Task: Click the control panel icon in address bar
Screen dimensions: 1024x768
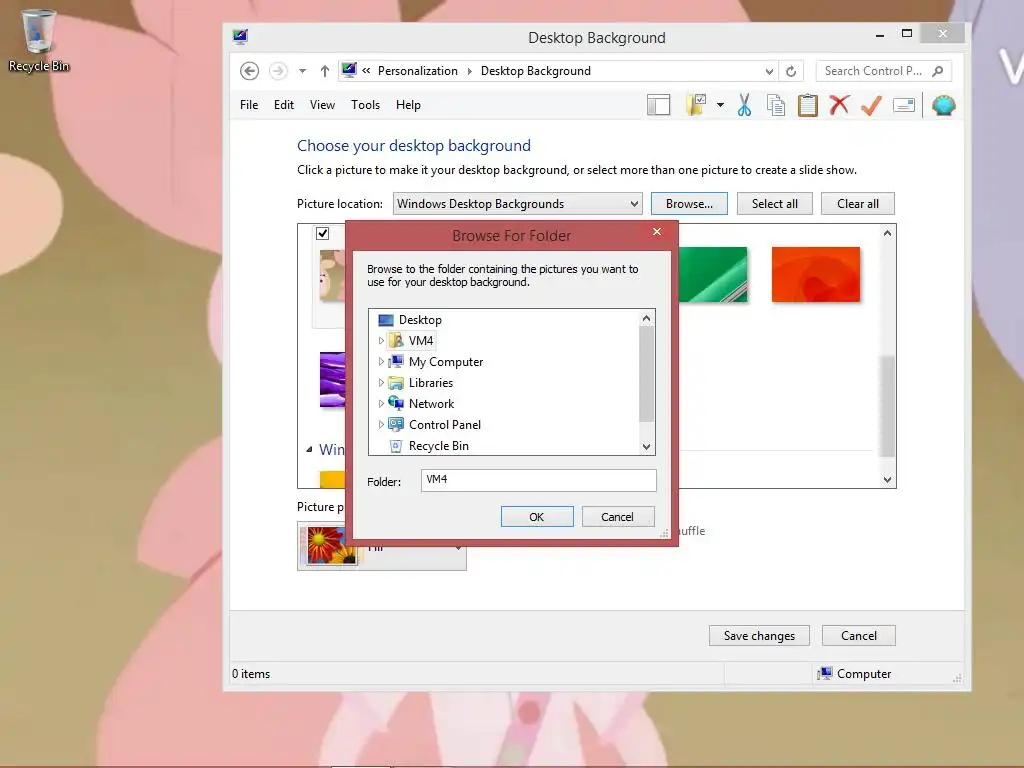Action: point(349,70)
